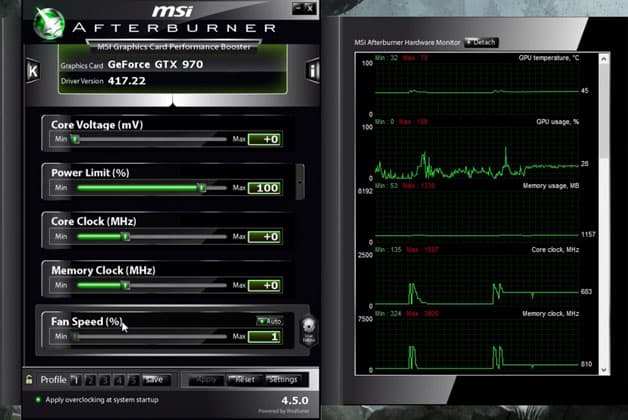Click the Fan Speed slider track
This screenshot has width=628, height=420.
pyautogui.click(x=149, y=336)
